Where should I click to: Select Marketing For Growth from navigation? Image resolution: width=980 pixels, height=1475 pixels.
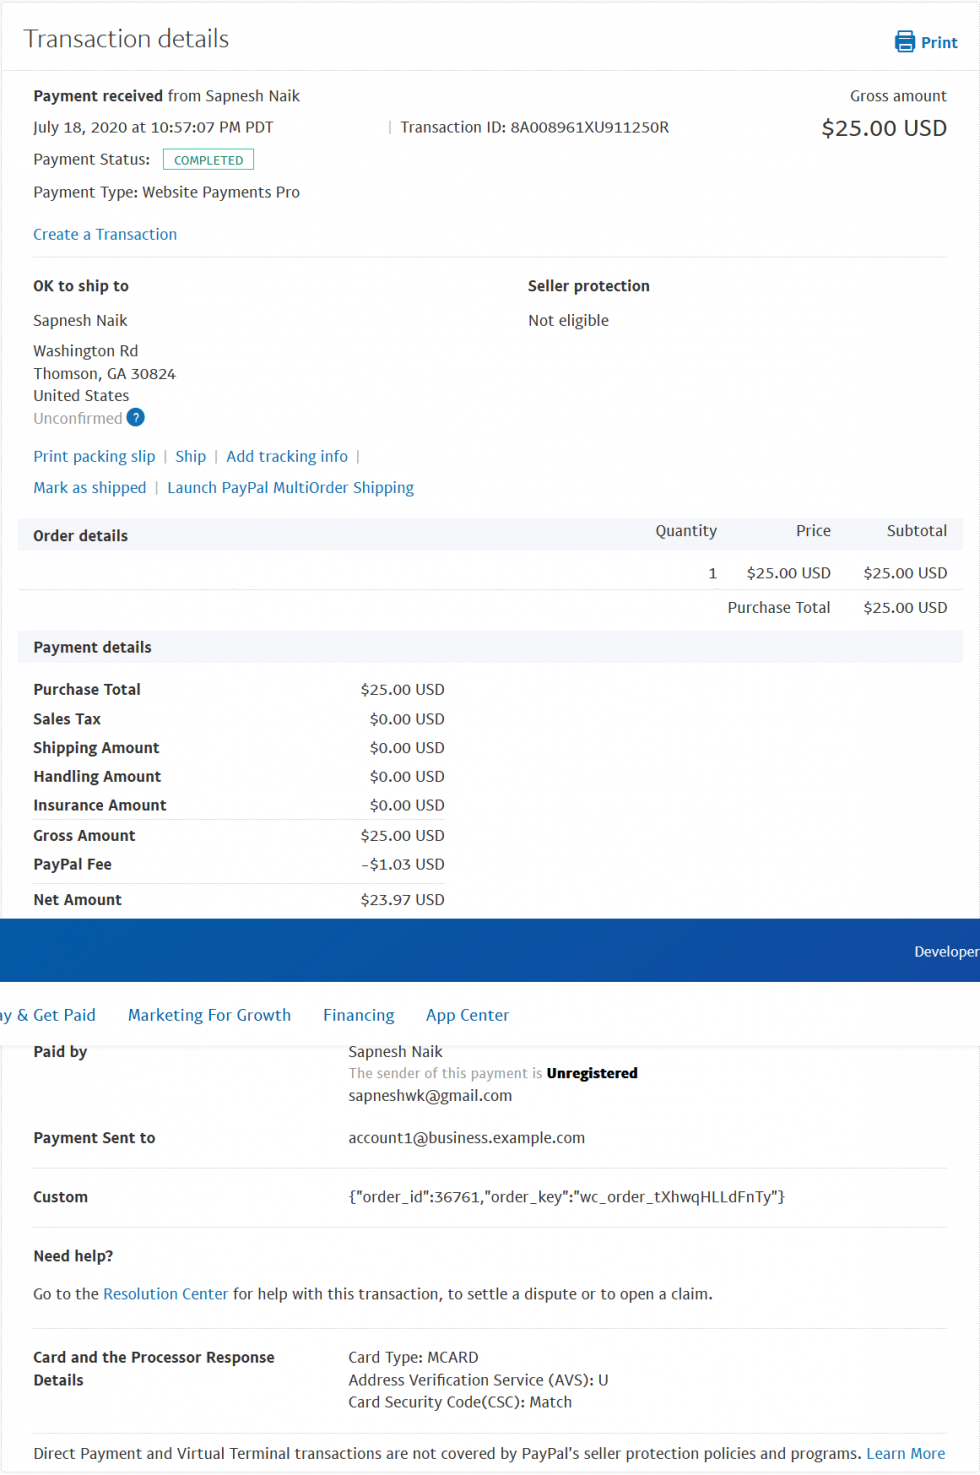coord(209,1014)
